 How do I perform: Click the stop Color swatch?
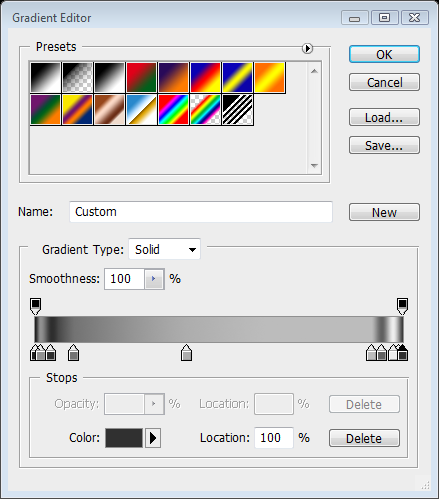[x=124, y=438]
